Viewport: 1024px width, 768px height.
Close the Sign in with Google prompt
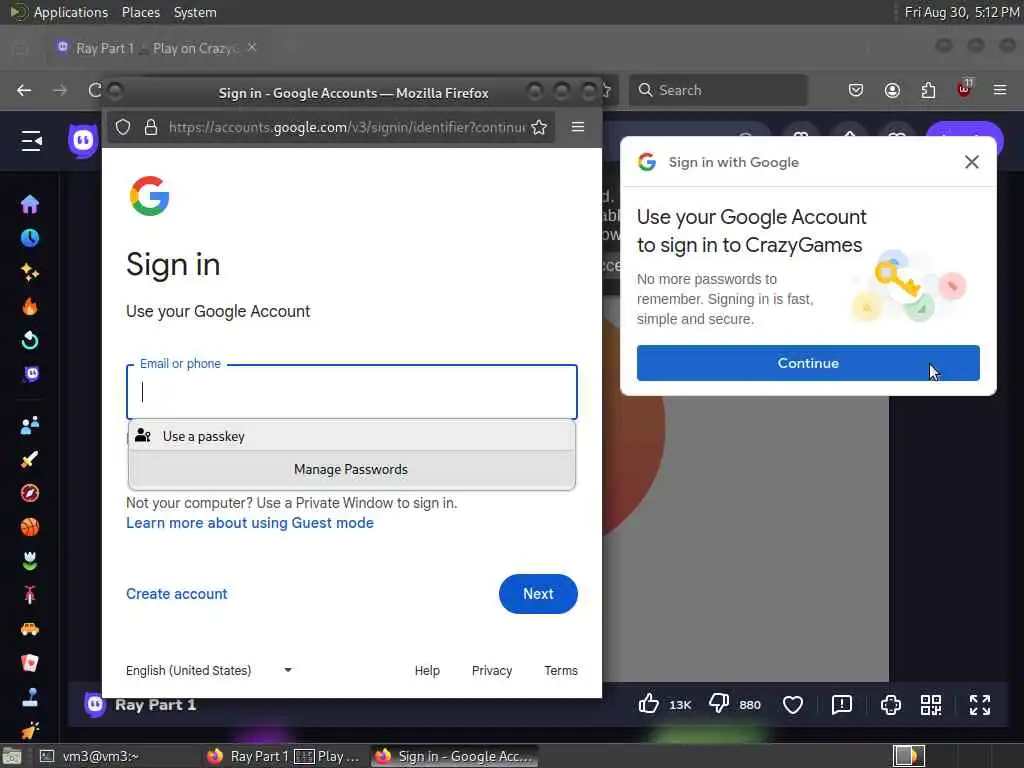(x=972, y=162)
